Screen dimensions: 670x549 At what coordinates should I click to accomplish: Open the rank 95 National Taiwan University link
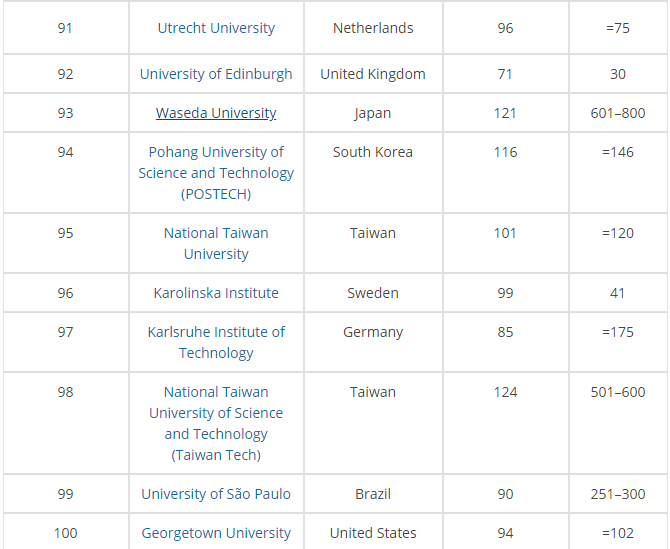[x=216, y=243]
